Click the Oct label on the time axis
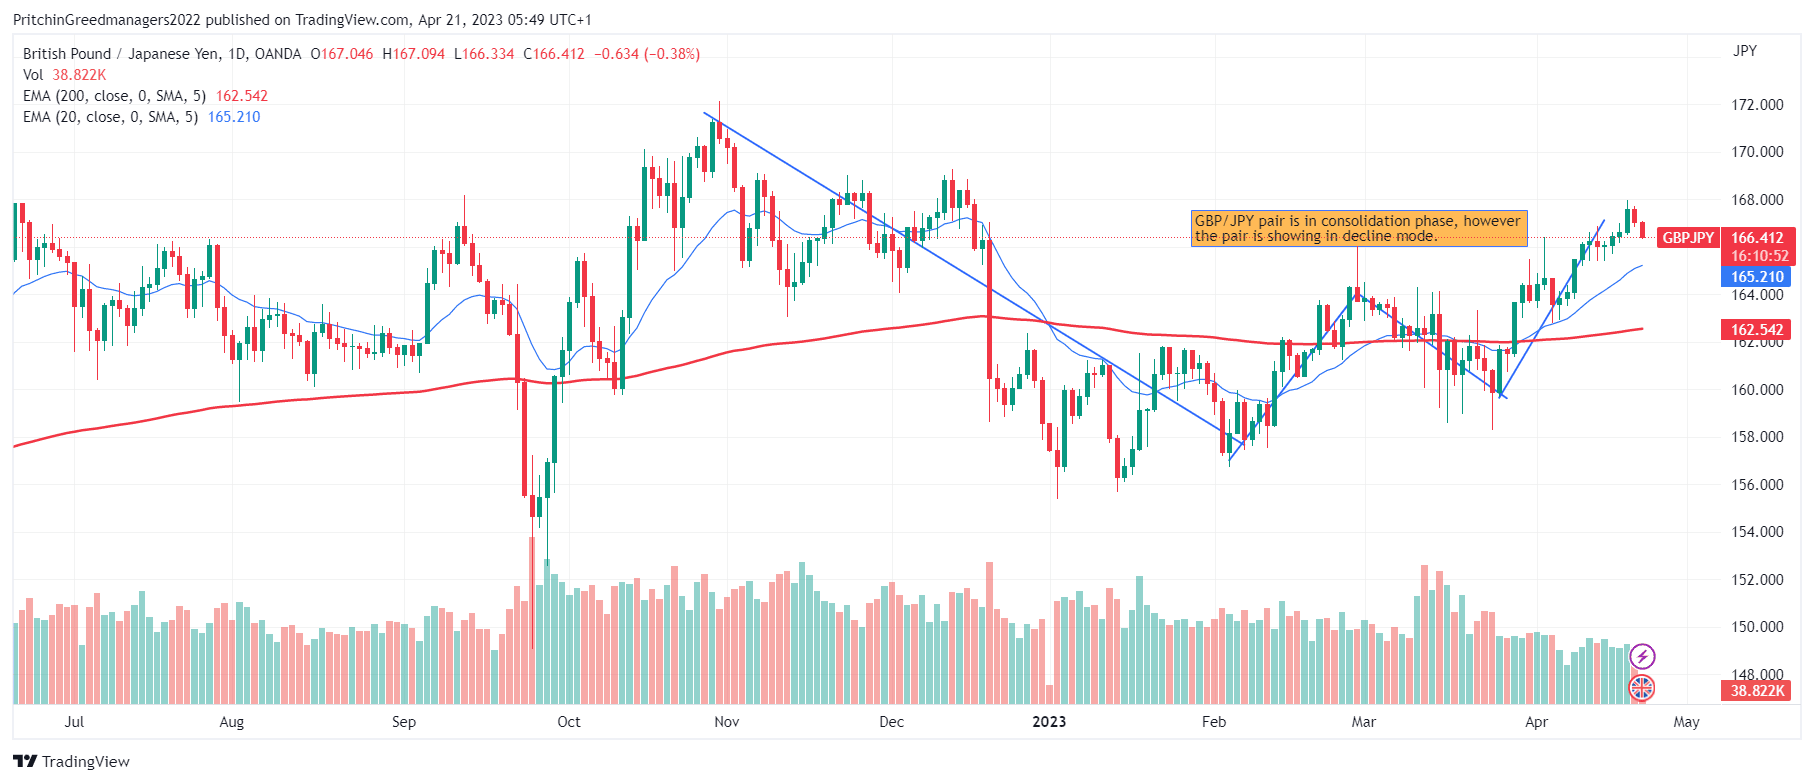The width and height of the screenshot is (1814, 783). click(568, 722)
